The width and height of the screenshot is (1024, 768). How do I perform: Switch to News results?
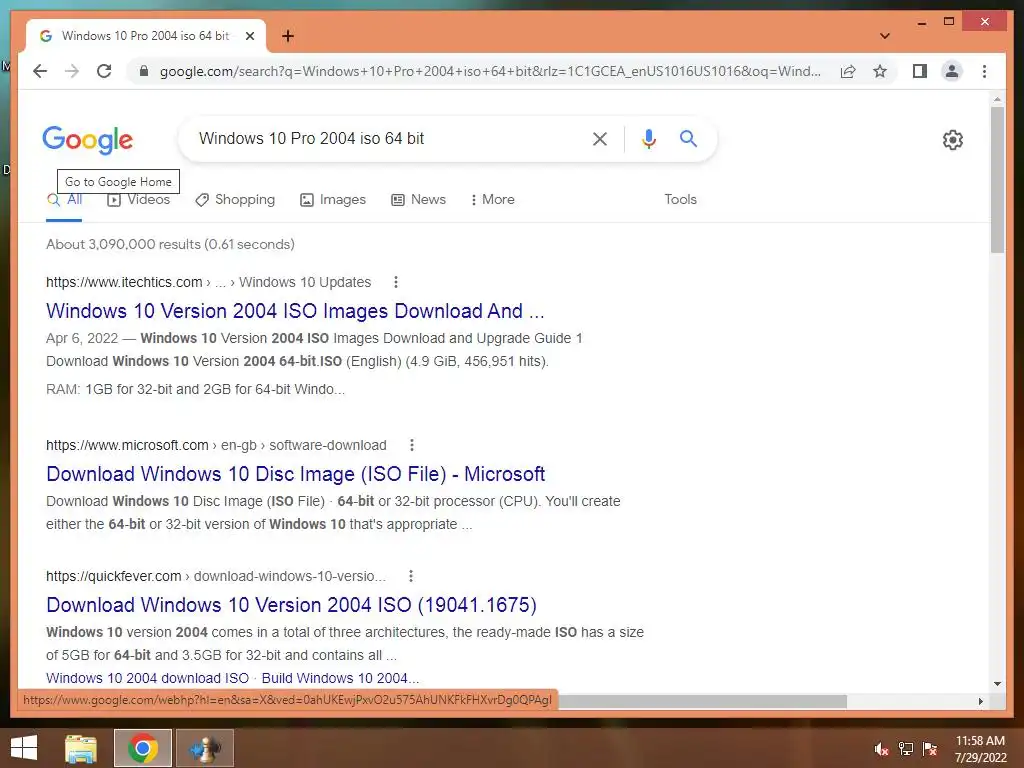point(418,200)
